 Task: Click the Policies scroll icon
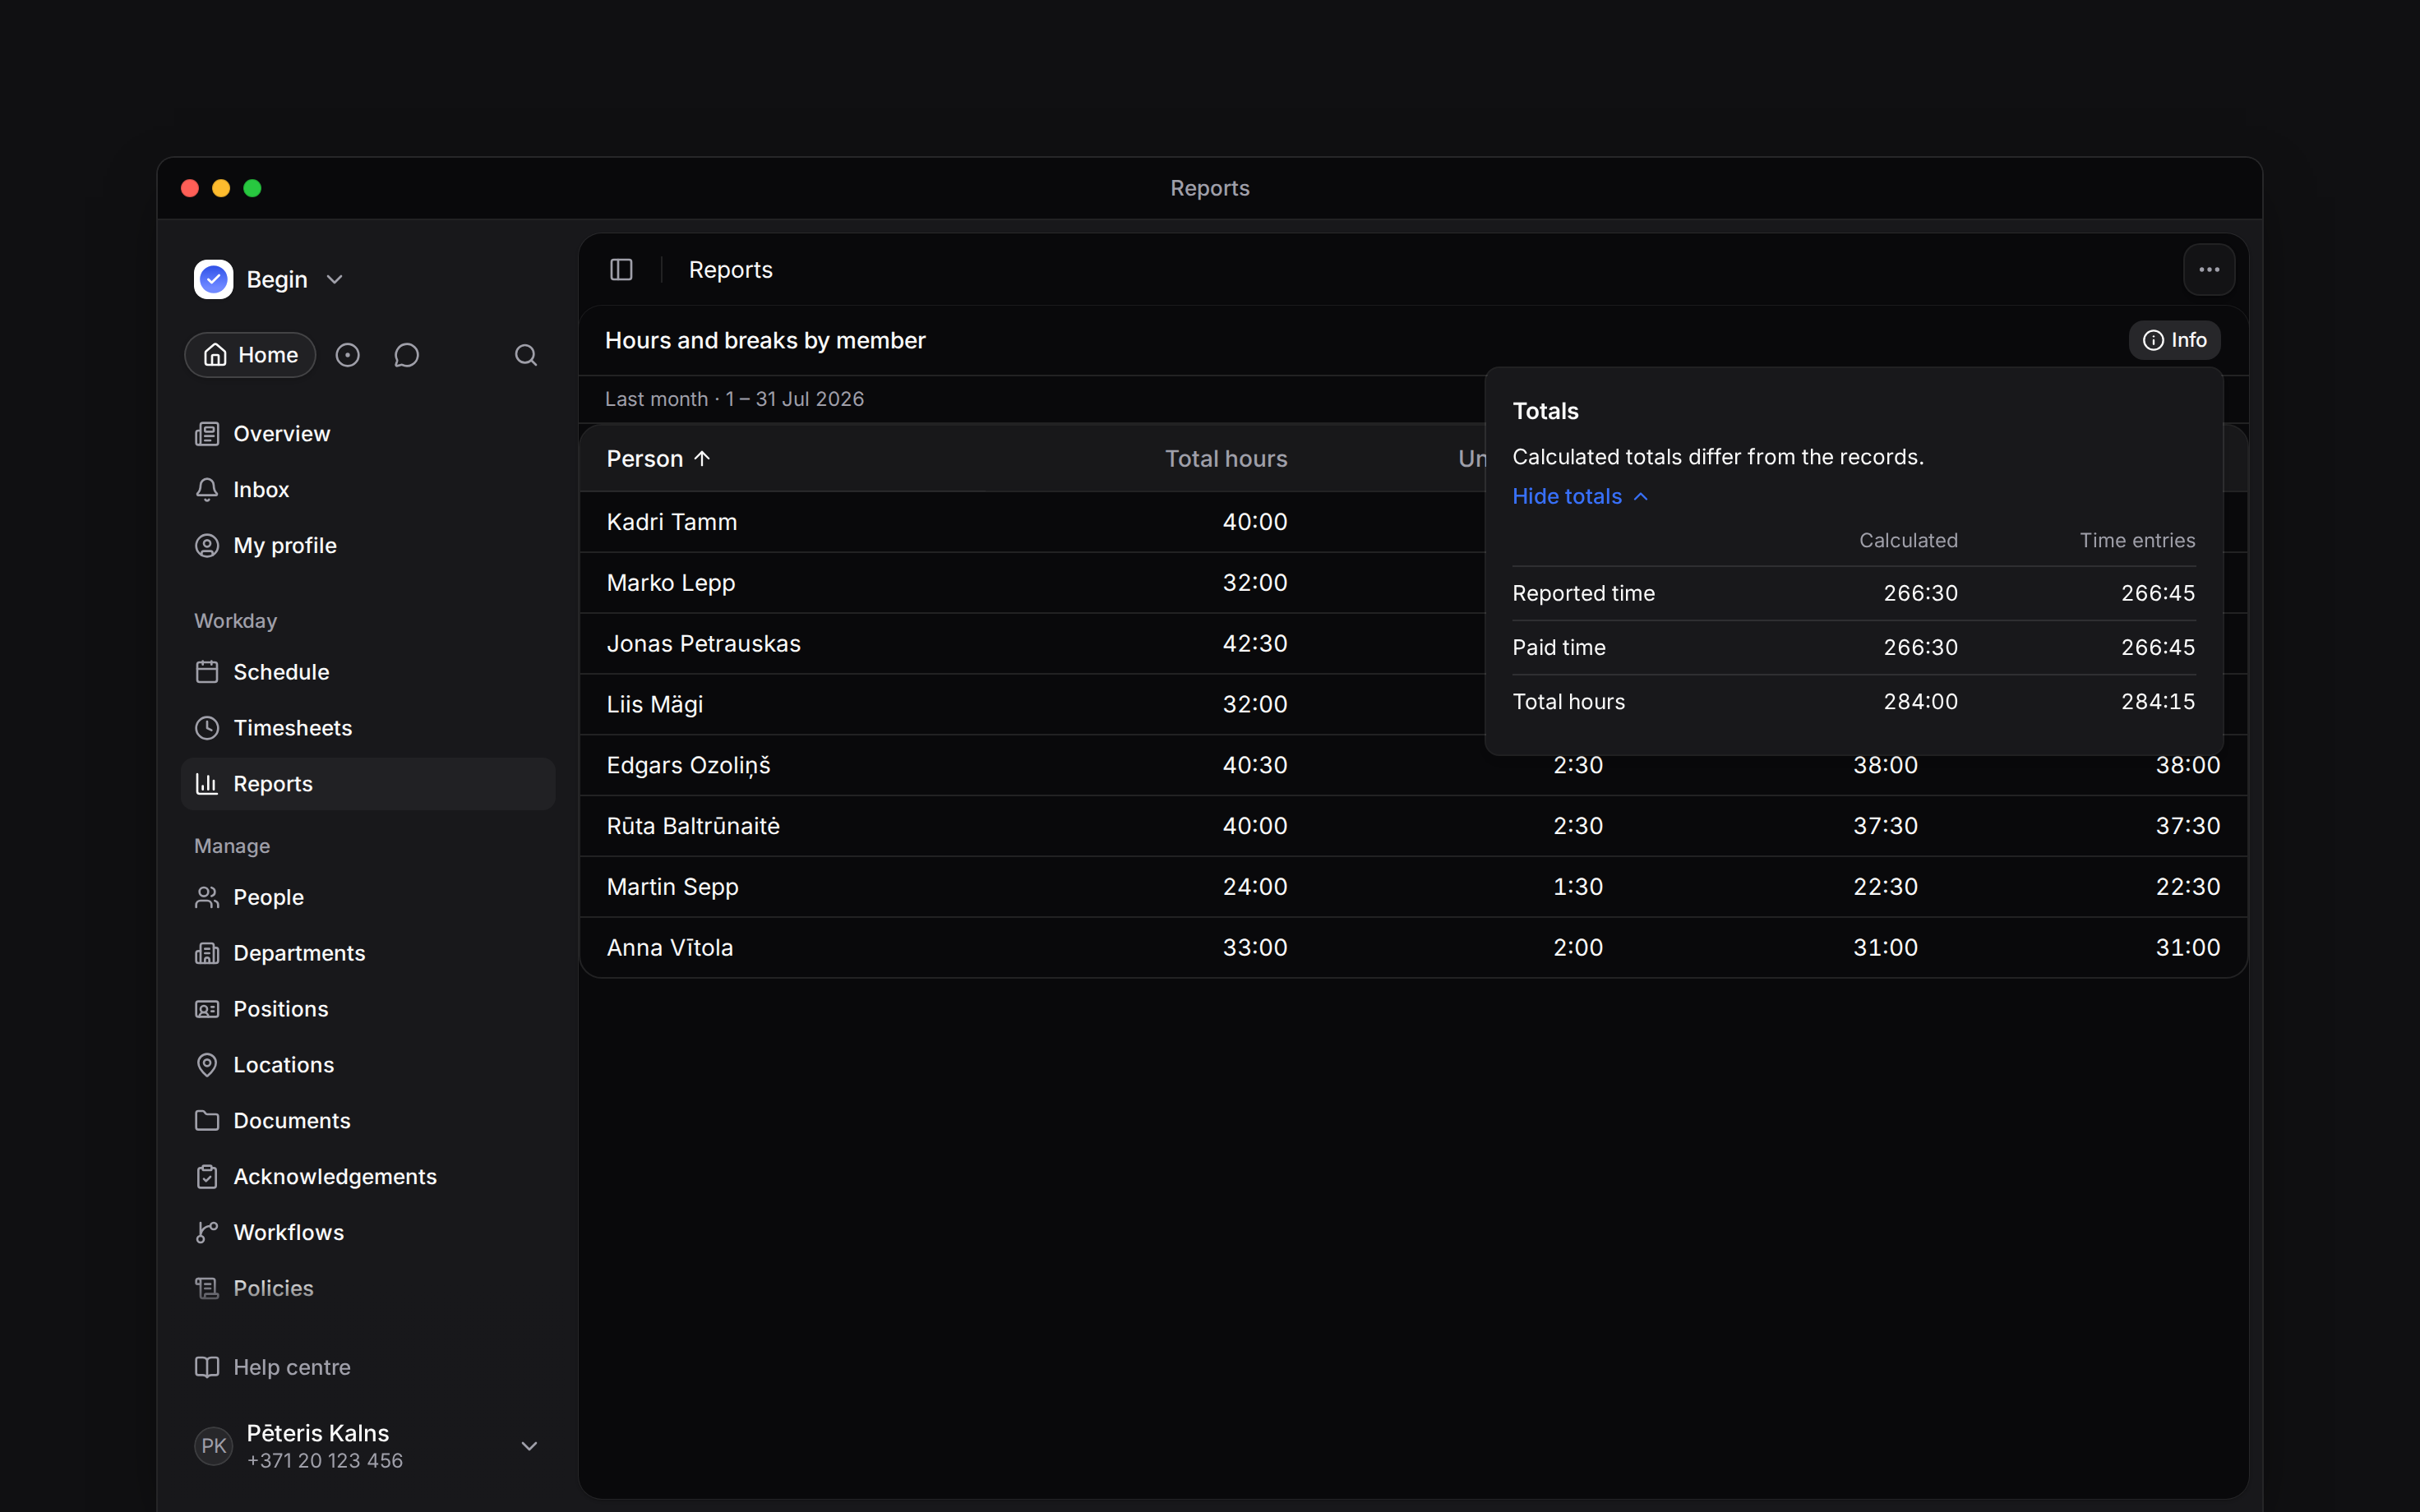(x=207, y=1289)
